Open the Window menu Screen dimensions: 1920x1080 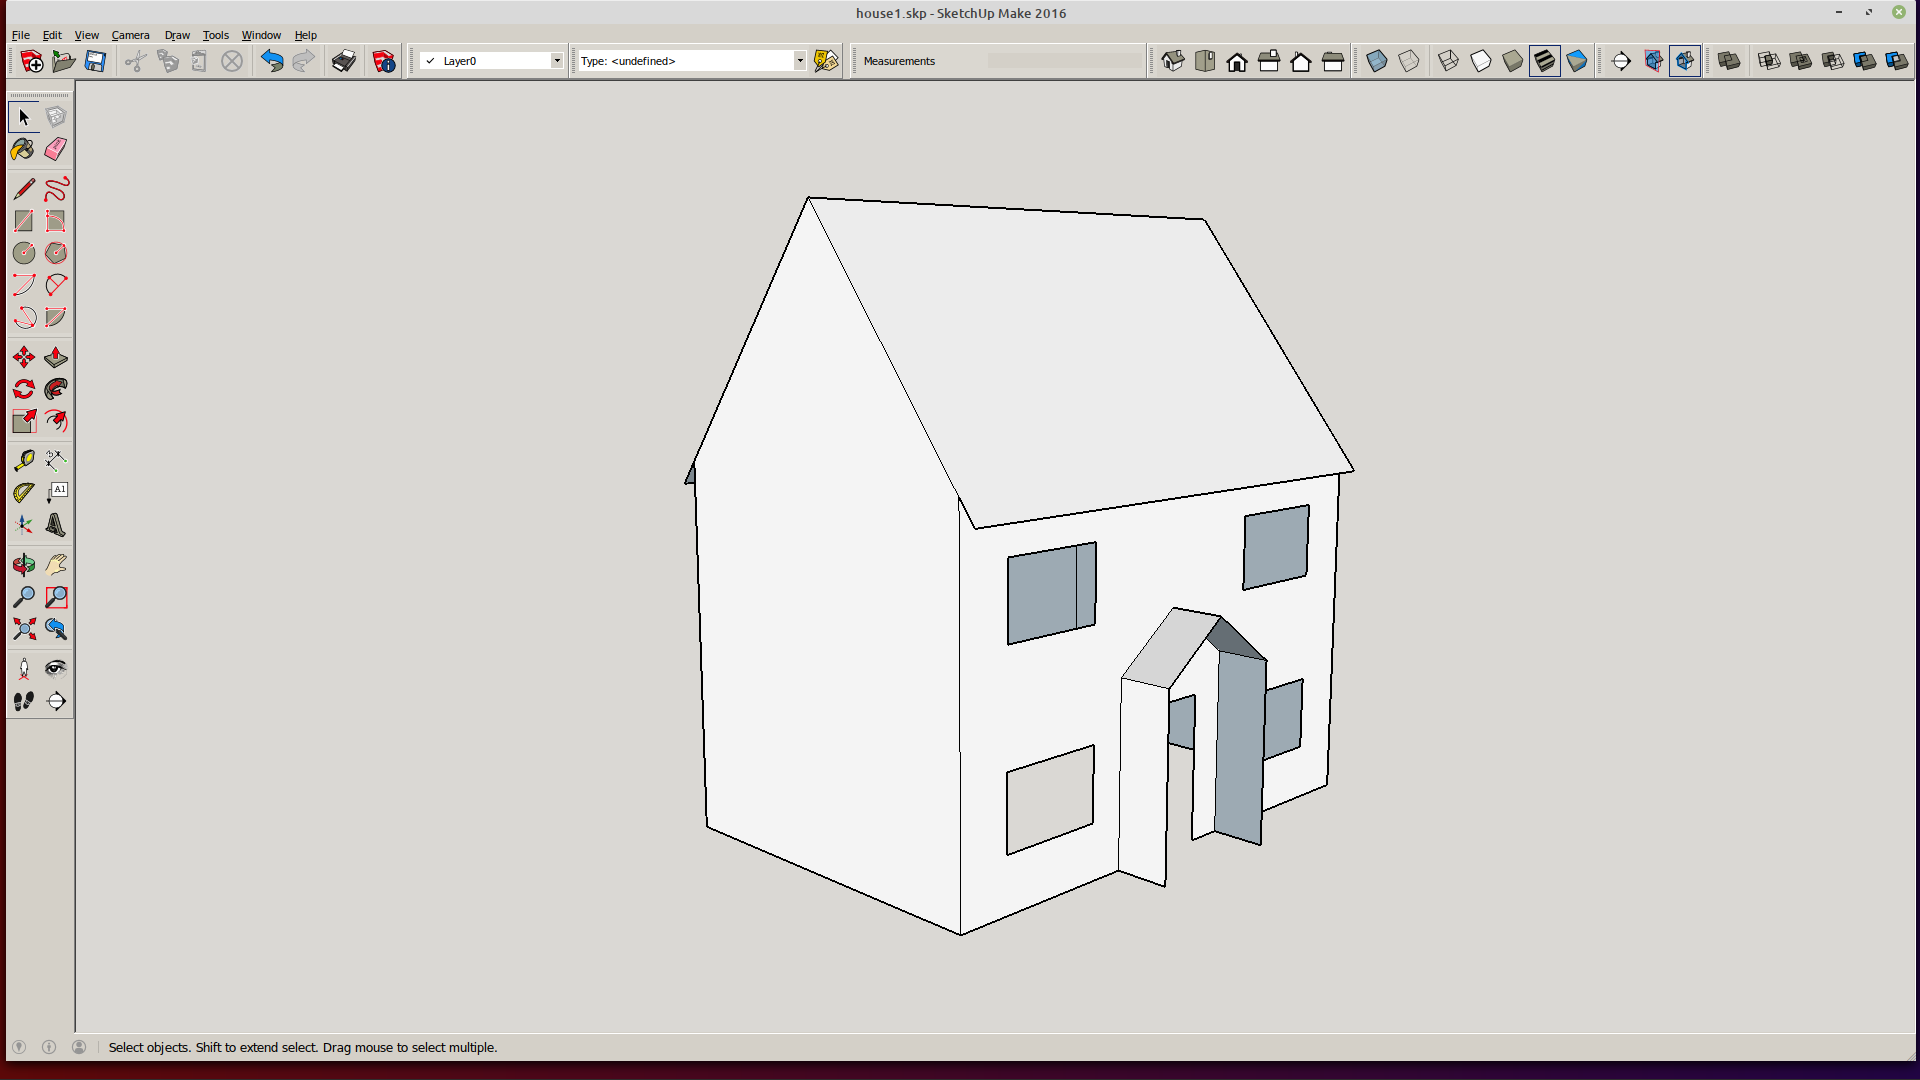point(261,35)
